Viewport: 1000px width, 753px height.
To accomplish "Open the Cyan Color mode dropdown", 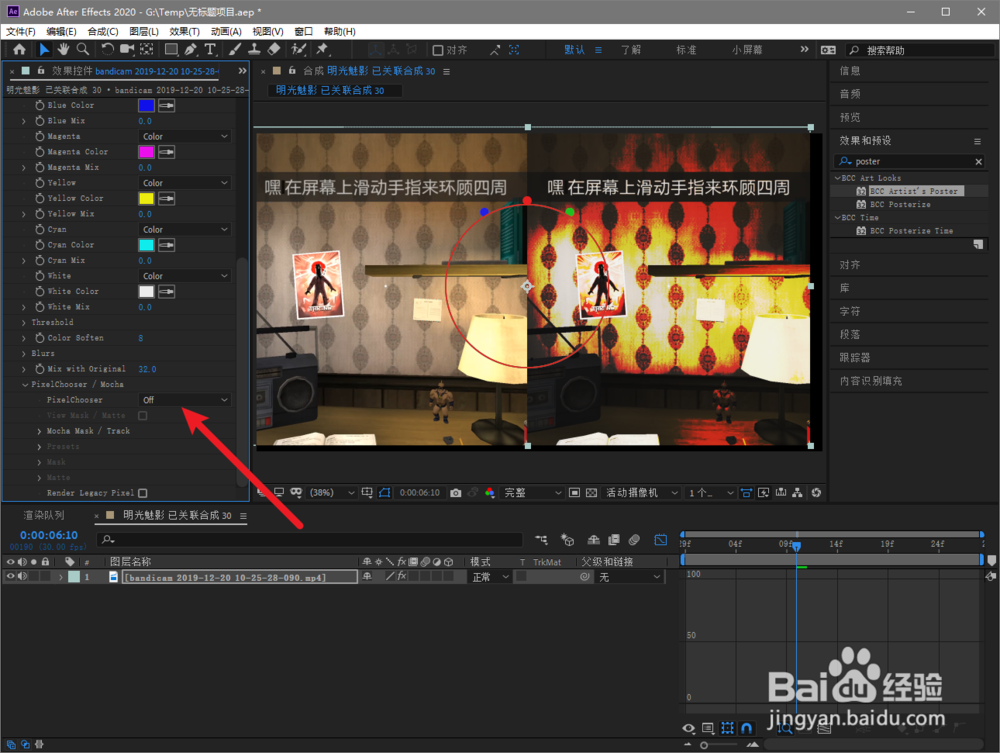I will tap(184, 230).
